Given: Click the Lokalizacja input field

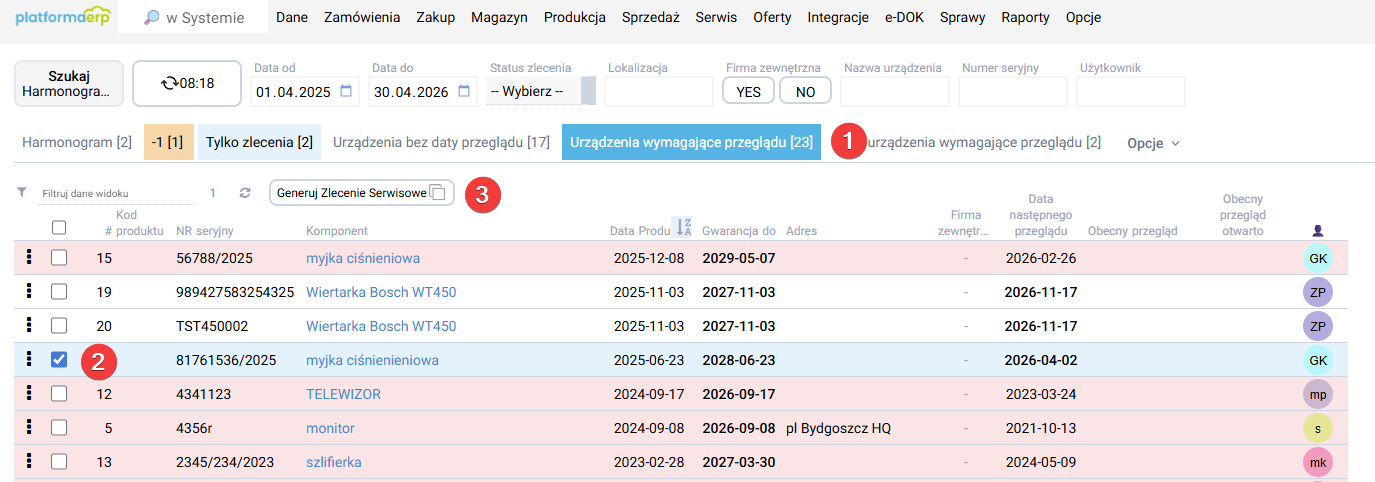Looking at the screenshot, I should pyautogui.click(x=659, y=91).
